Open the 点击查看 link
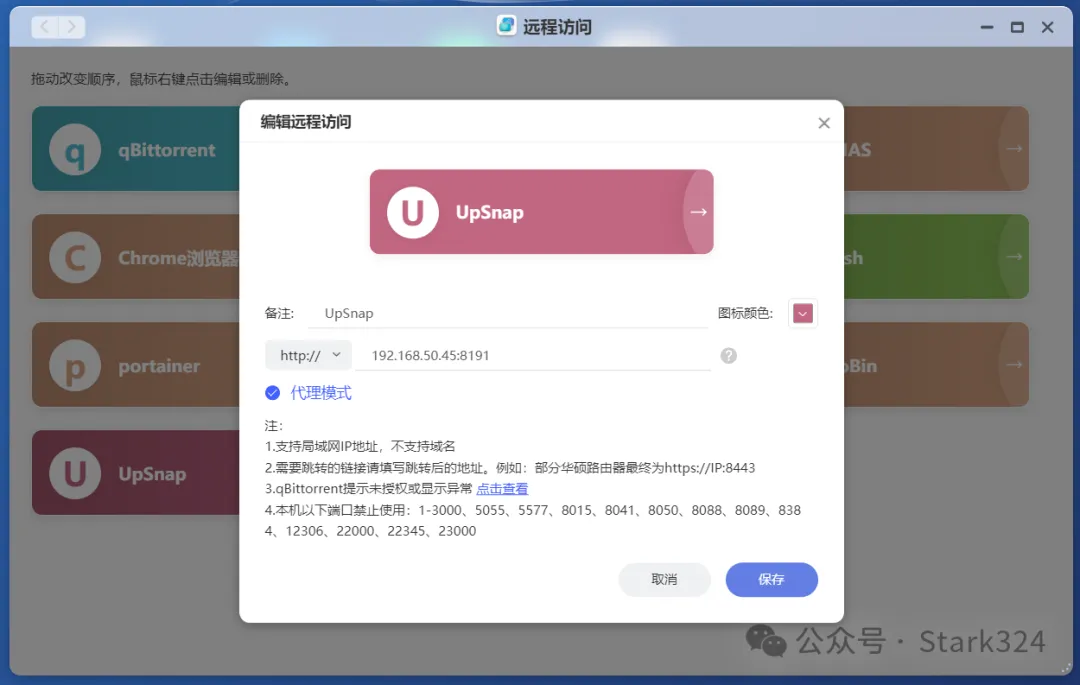This screenshot has height=685, width=1080. 502,489
